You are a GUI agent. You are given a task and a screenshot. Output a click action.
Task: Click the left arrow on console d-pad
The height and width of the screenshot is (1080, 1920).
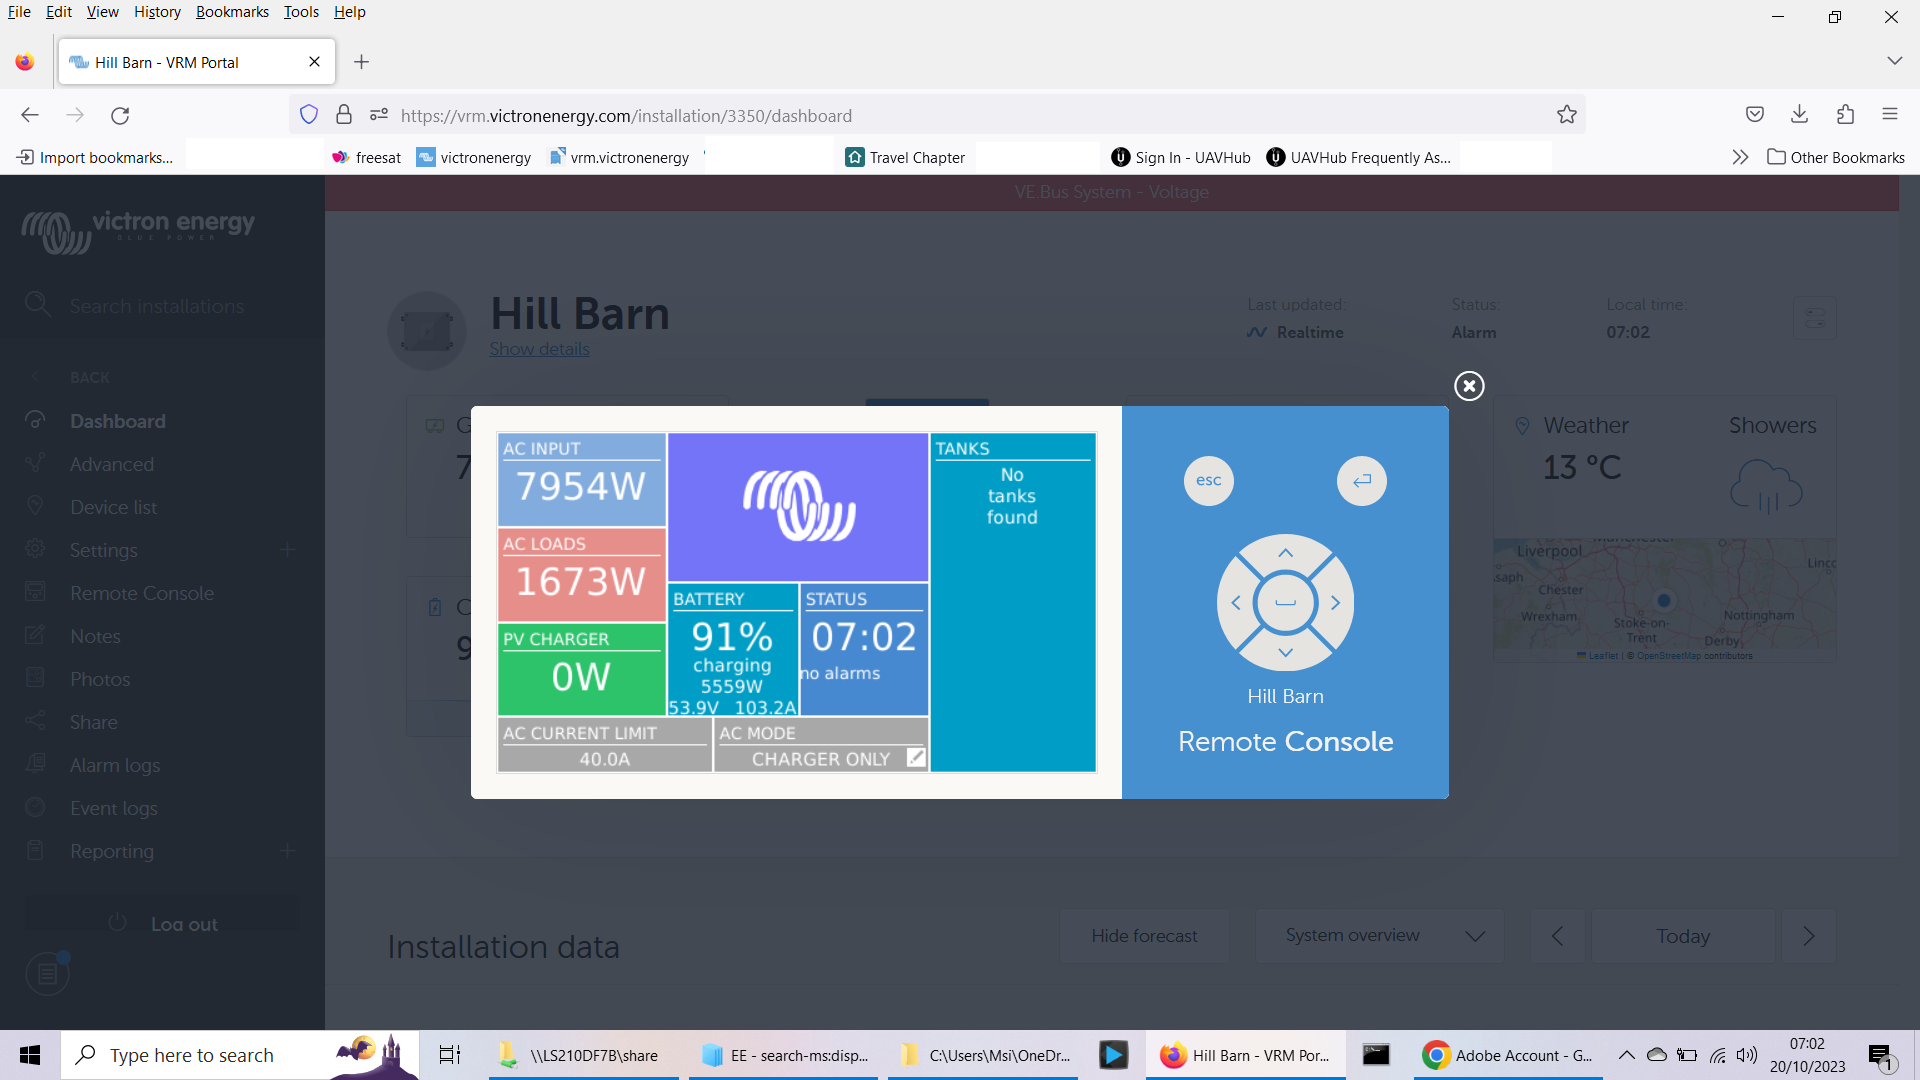tap(1236, 603)
